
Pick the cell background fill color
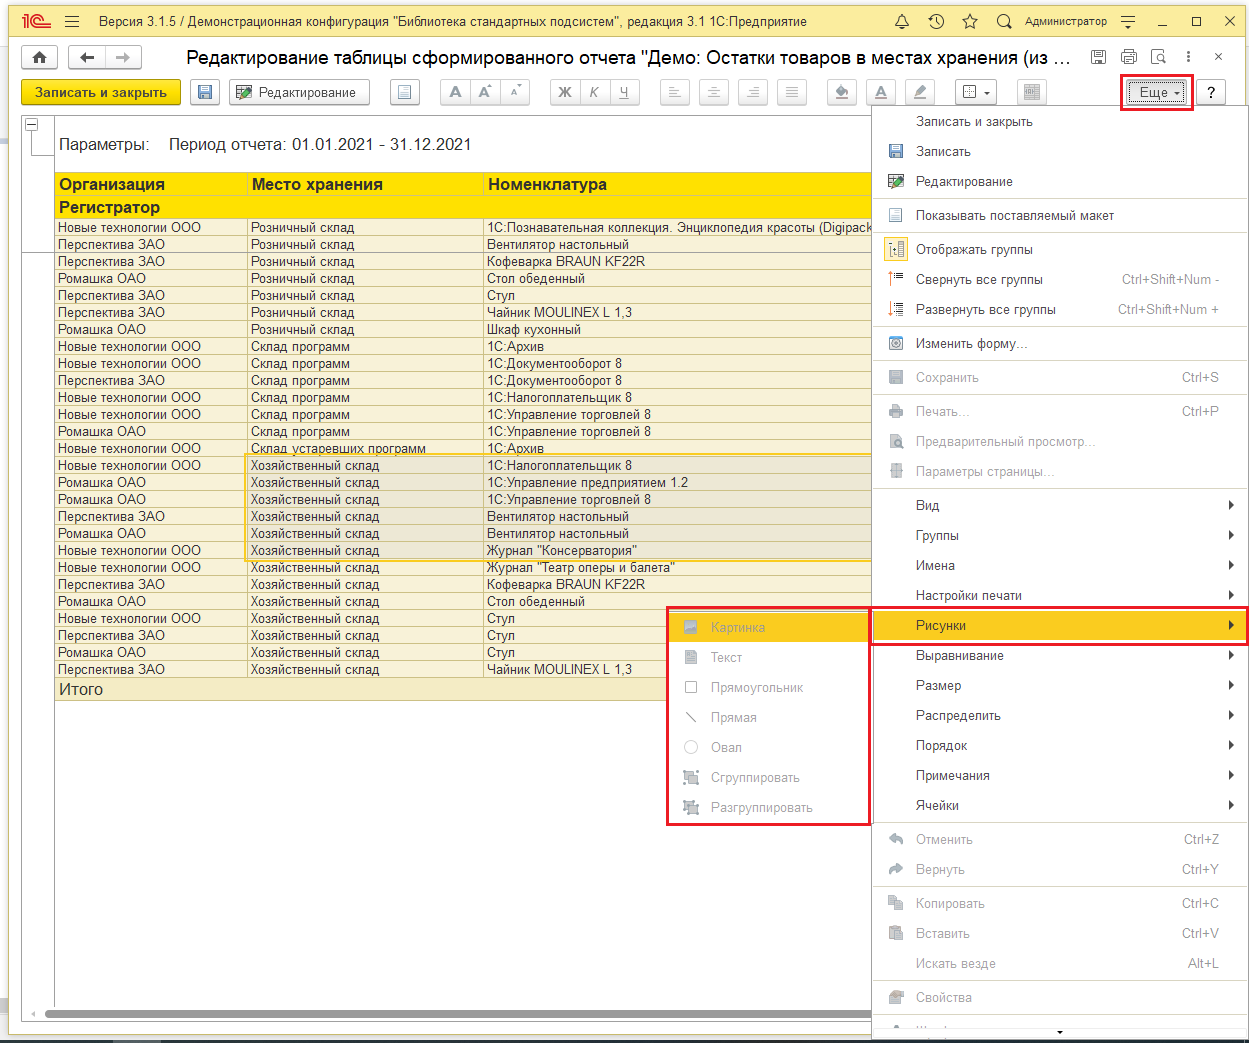click(842, 92)
